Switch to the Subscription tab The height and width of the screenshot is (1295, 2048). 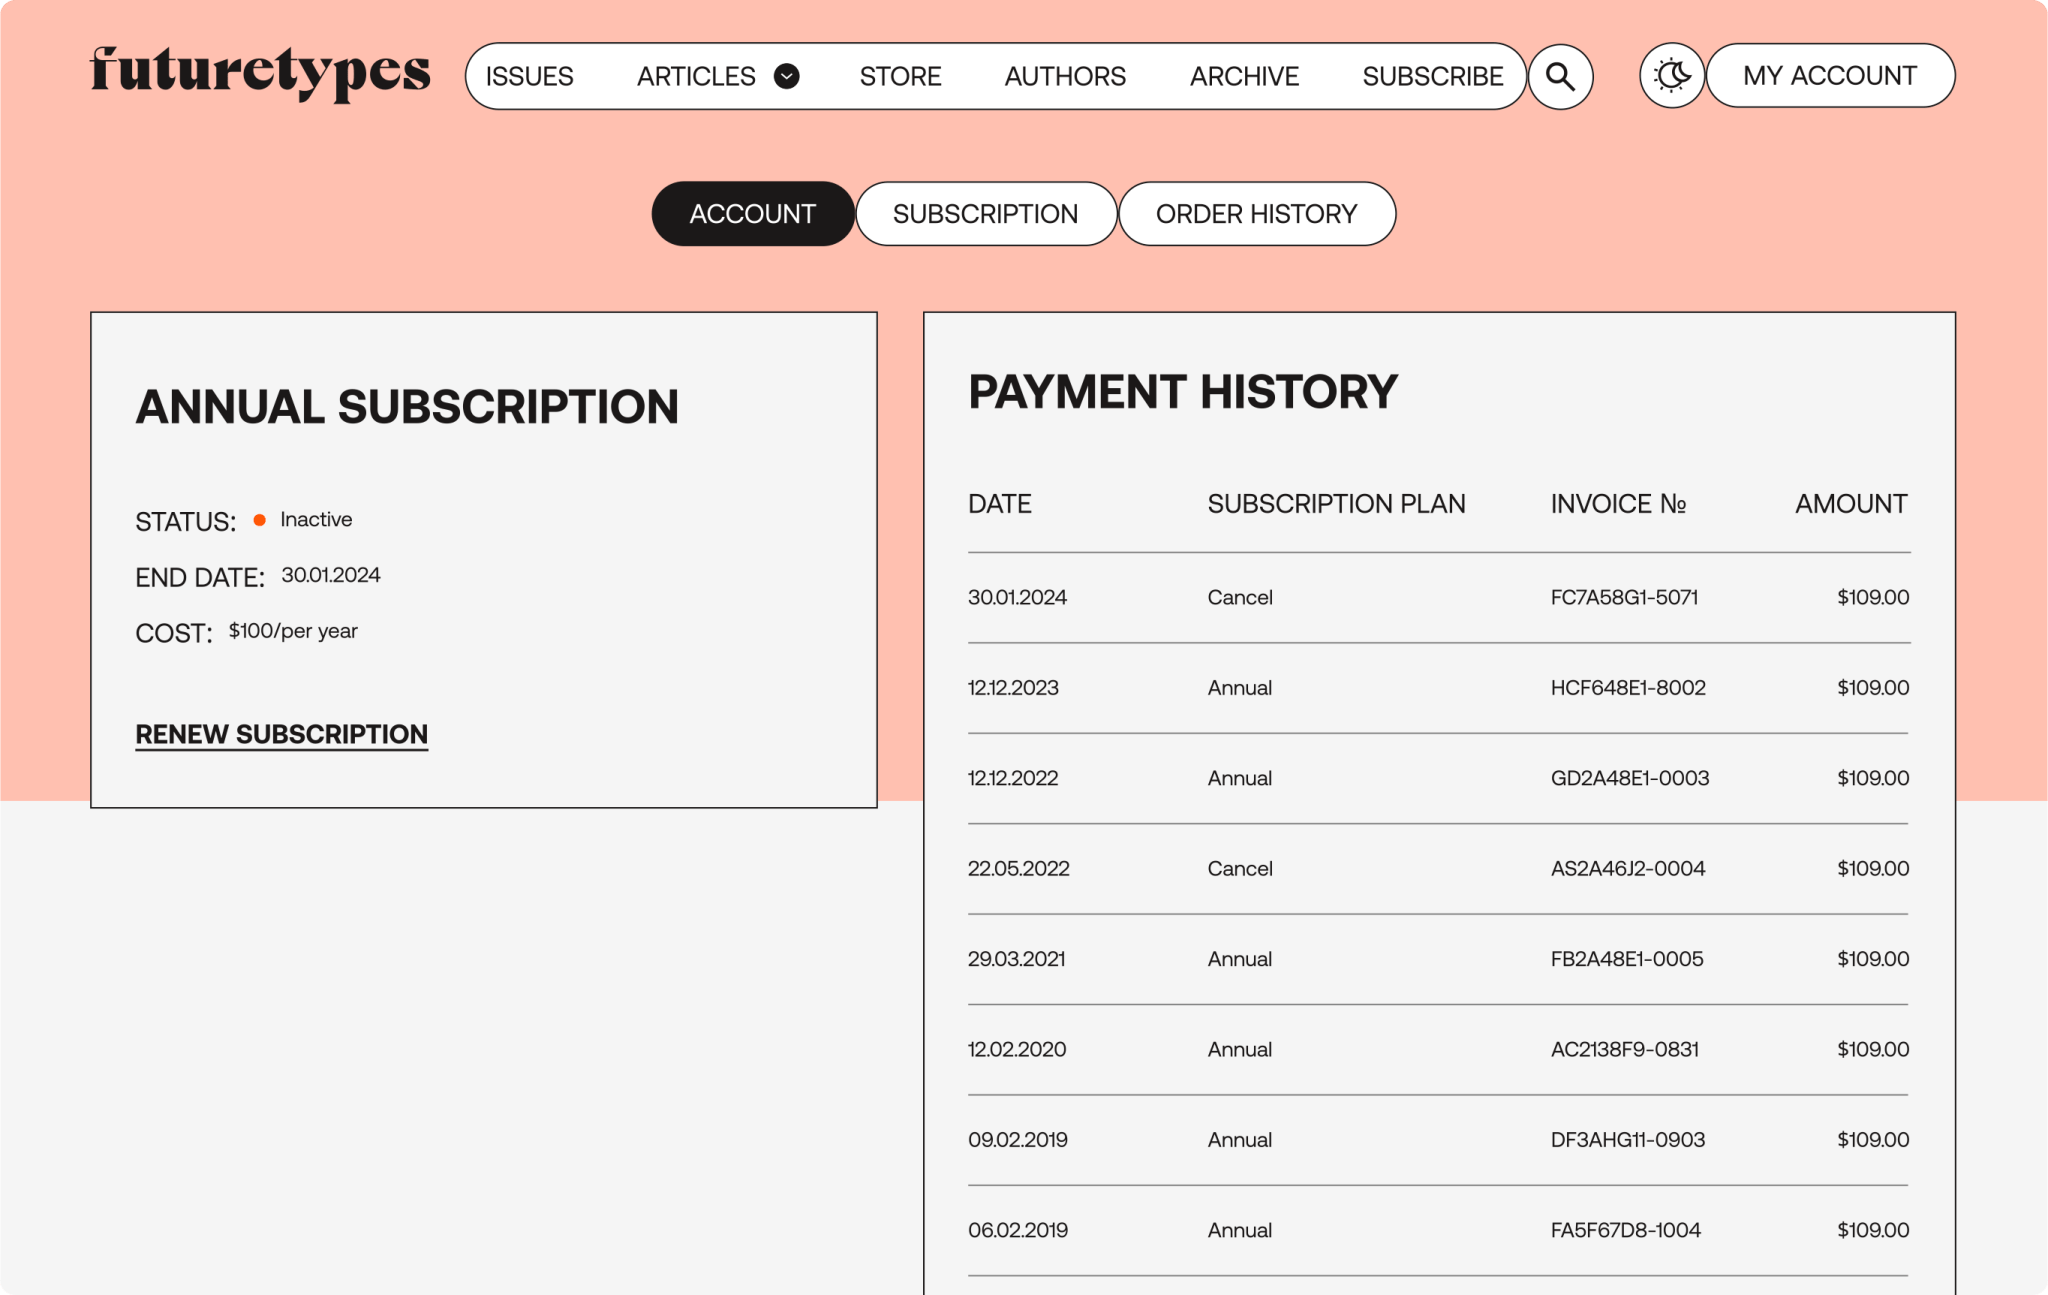click(985, 214)
